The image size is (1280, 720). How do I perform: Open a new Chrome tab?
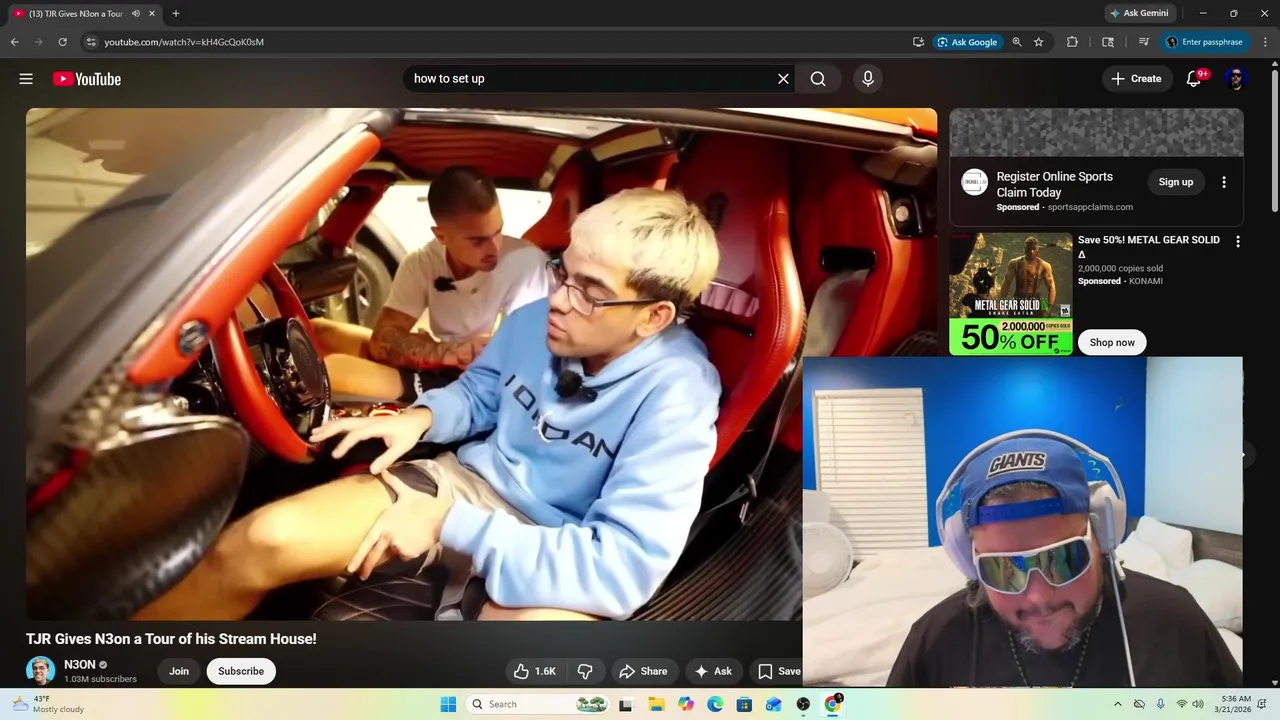pos(176,13)
